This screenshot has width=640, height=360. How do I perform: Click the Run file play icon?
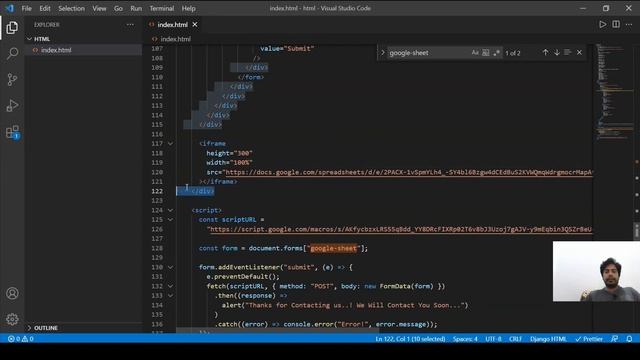point(602,24)
